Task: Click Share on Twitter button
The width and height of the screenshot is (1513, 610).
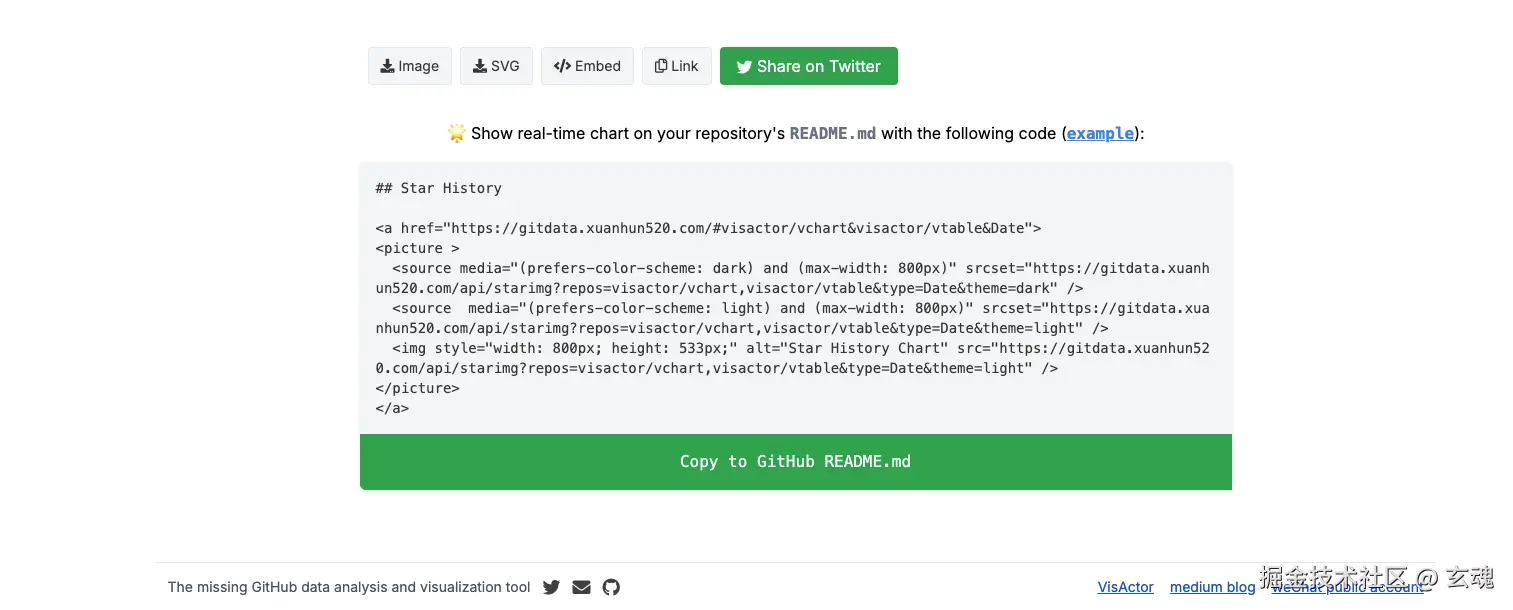Action: point(808,66)
